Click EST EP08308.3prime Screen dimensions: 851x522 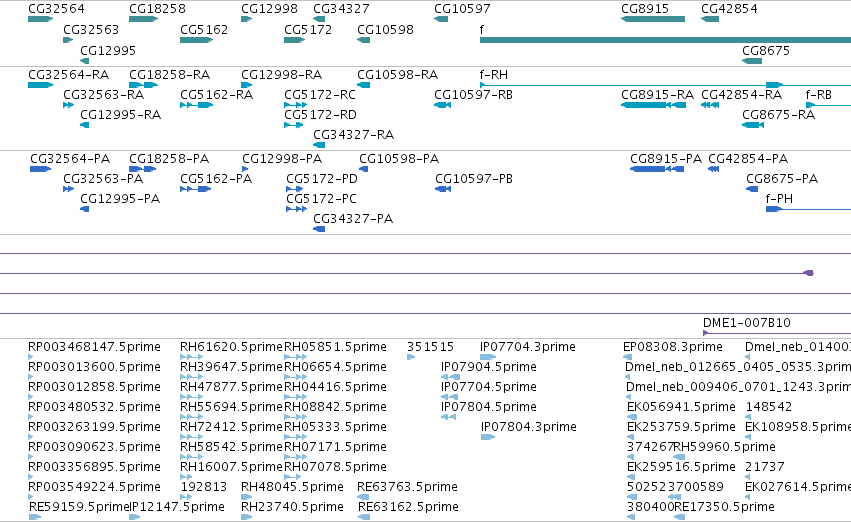click(672, 347)
